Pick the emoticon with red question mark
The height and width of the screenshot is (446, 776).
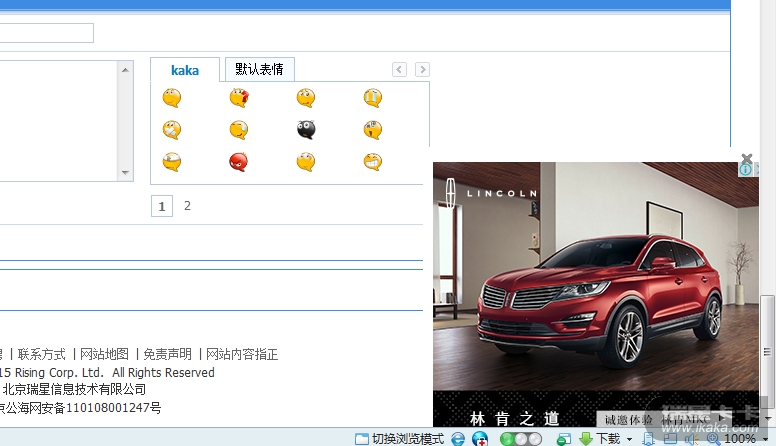pos(239,98)
